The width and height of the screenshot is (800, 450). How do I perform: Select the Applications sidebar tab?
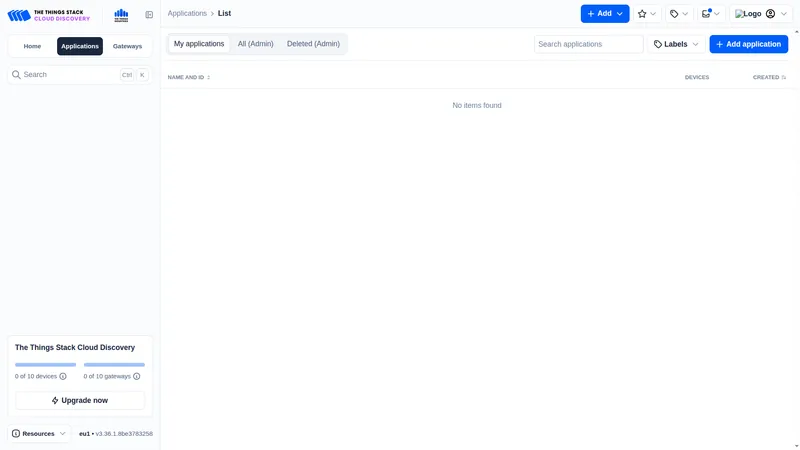click(x=80, y=46)
